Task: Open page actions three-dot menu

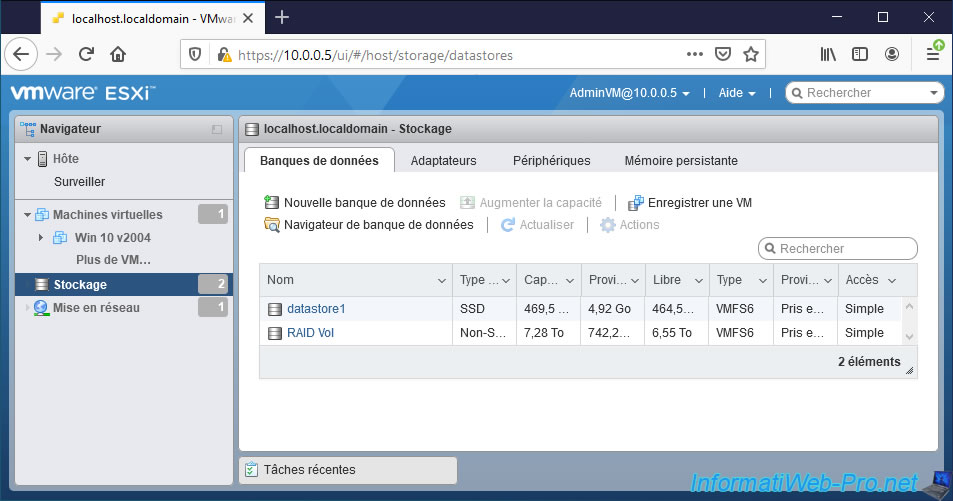Action: (695, 54)
